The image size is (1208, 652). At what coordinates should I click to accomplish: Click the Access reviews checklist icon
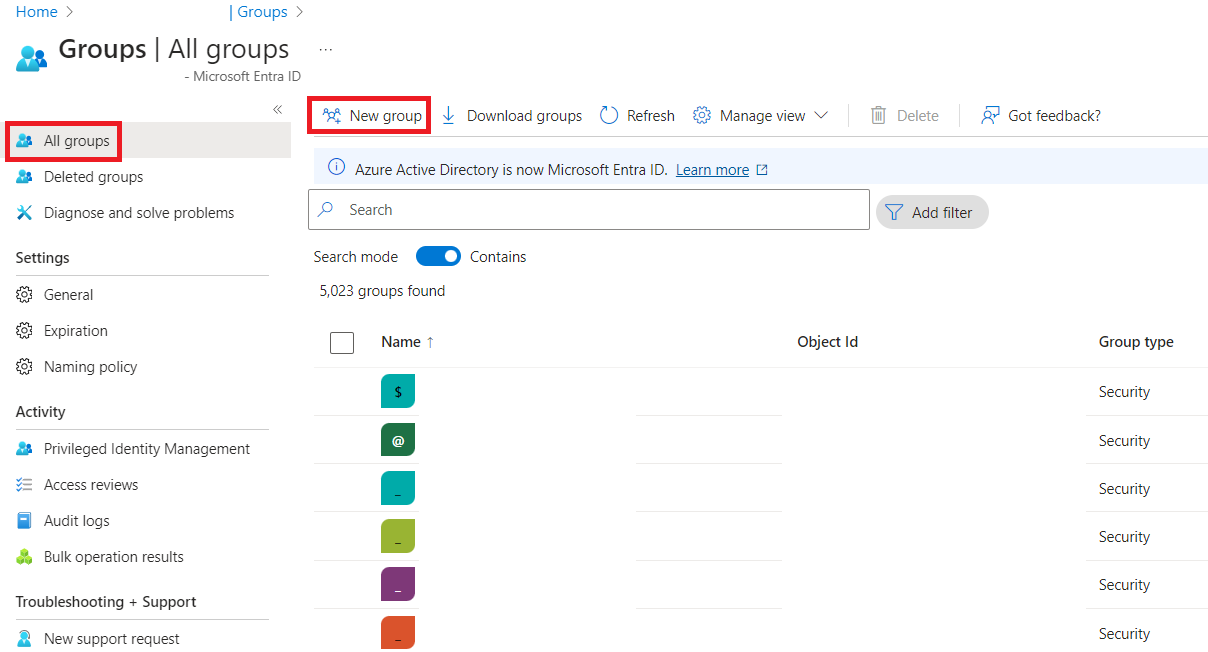click(25, 485)
